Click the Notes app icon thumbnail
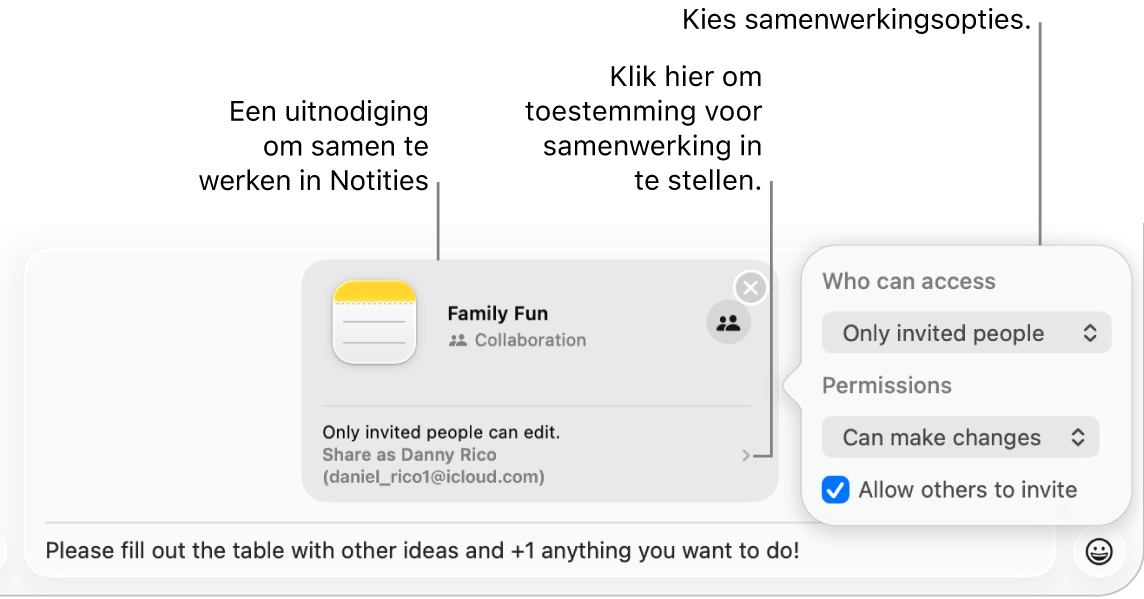1144x599 pixels. click(x=374, y=322)
